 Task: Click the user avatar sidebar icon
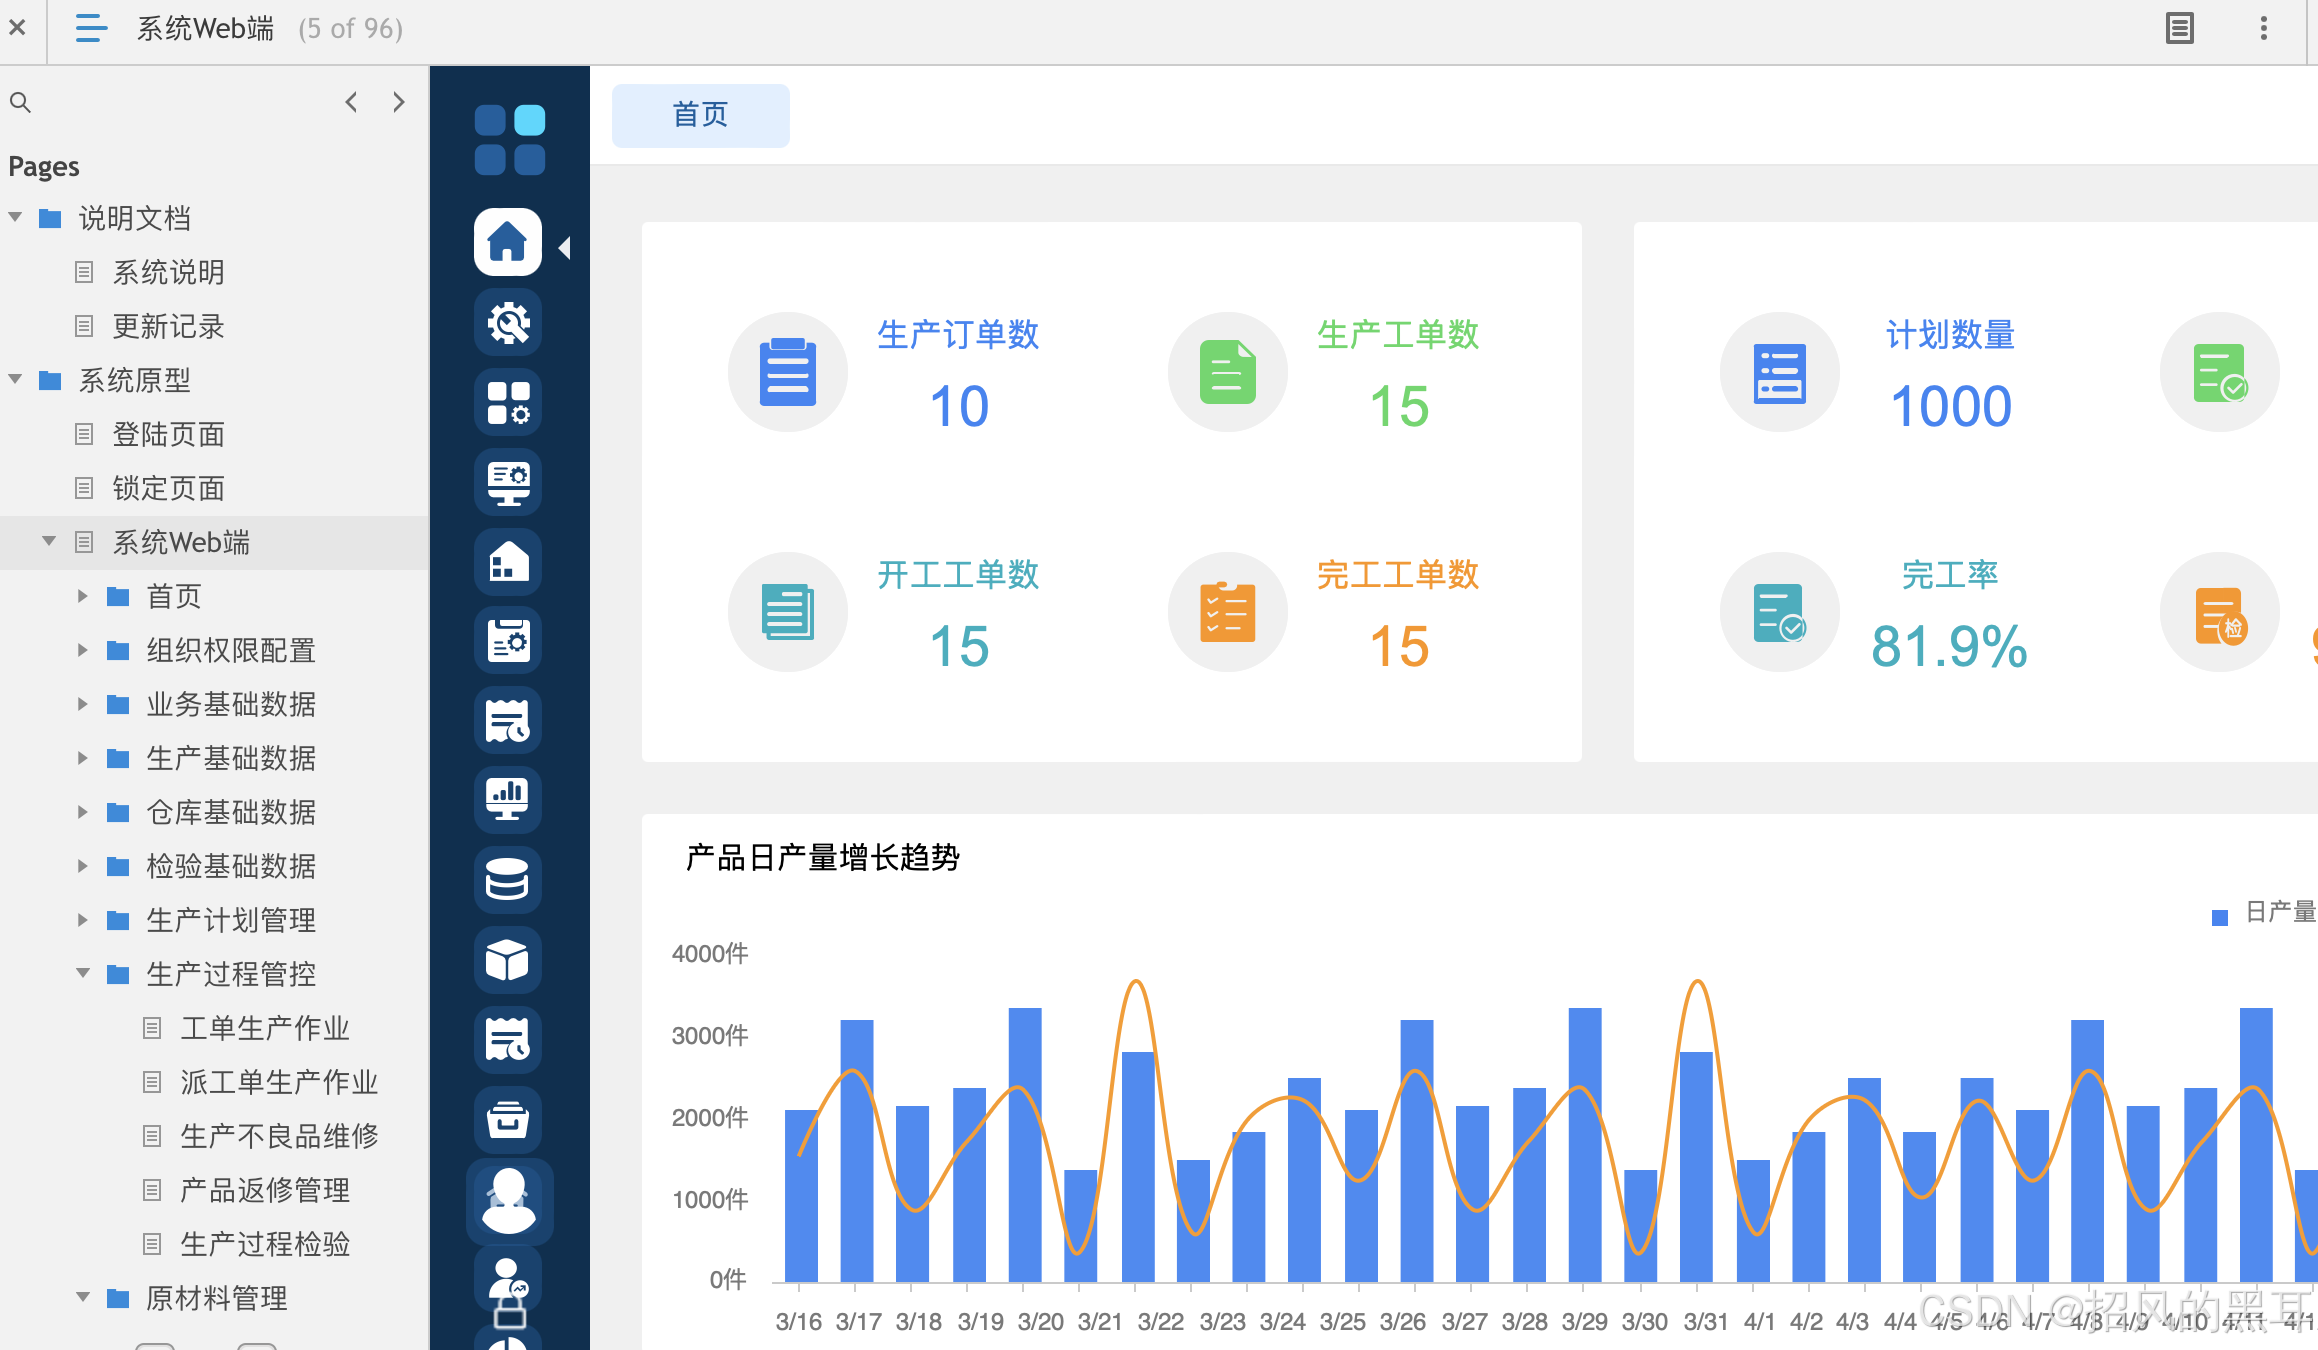508,1200
